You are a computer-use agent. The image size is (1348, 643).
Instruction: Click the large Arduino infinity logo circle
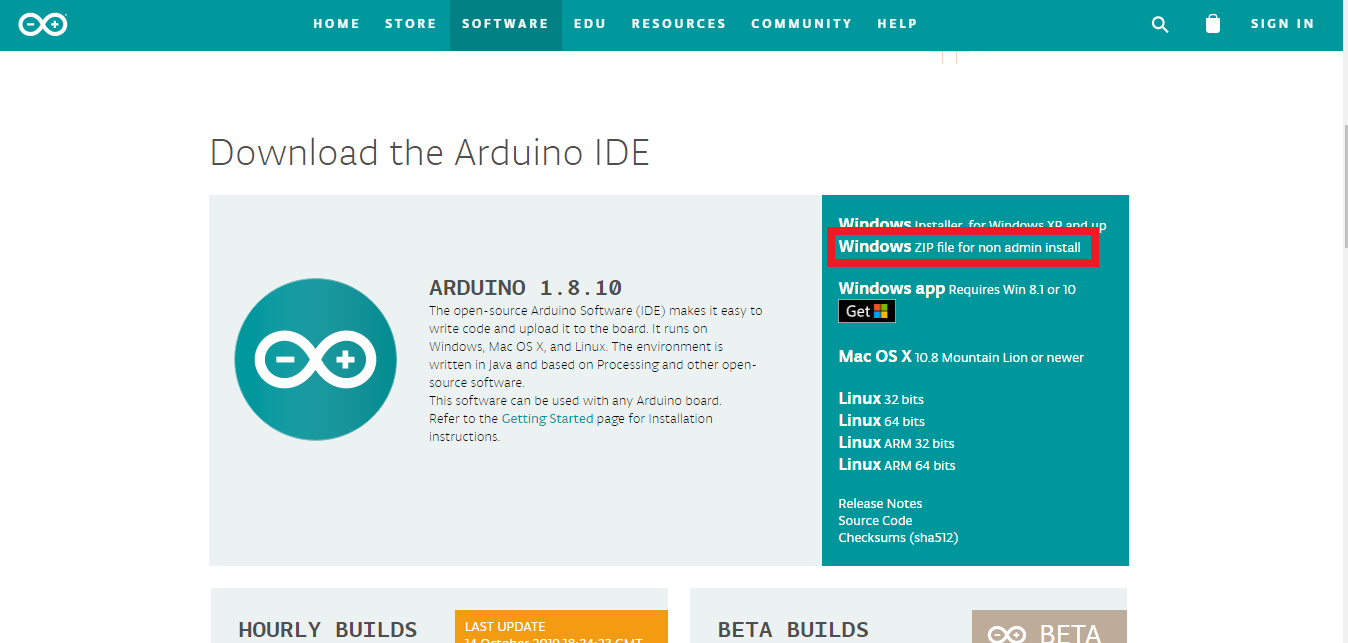click(315, 359)
